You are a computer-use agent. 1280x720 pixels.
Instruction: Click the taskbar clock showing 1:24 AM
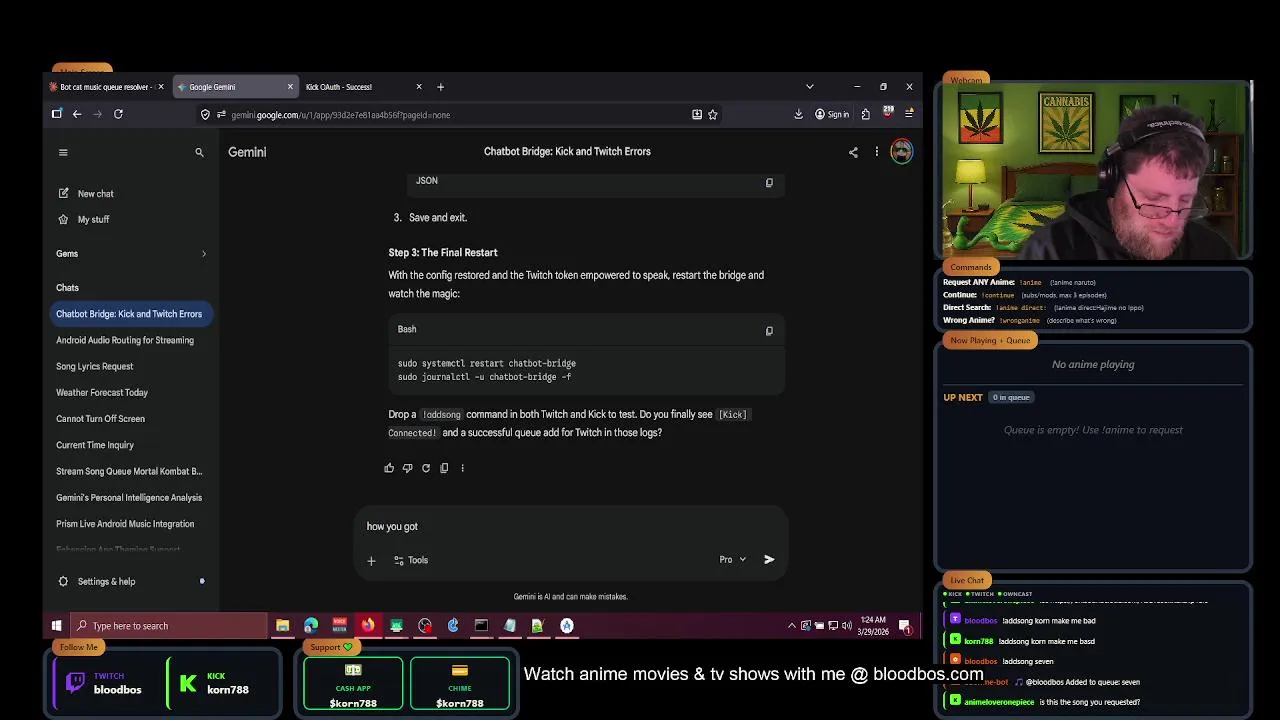[874, 626]
